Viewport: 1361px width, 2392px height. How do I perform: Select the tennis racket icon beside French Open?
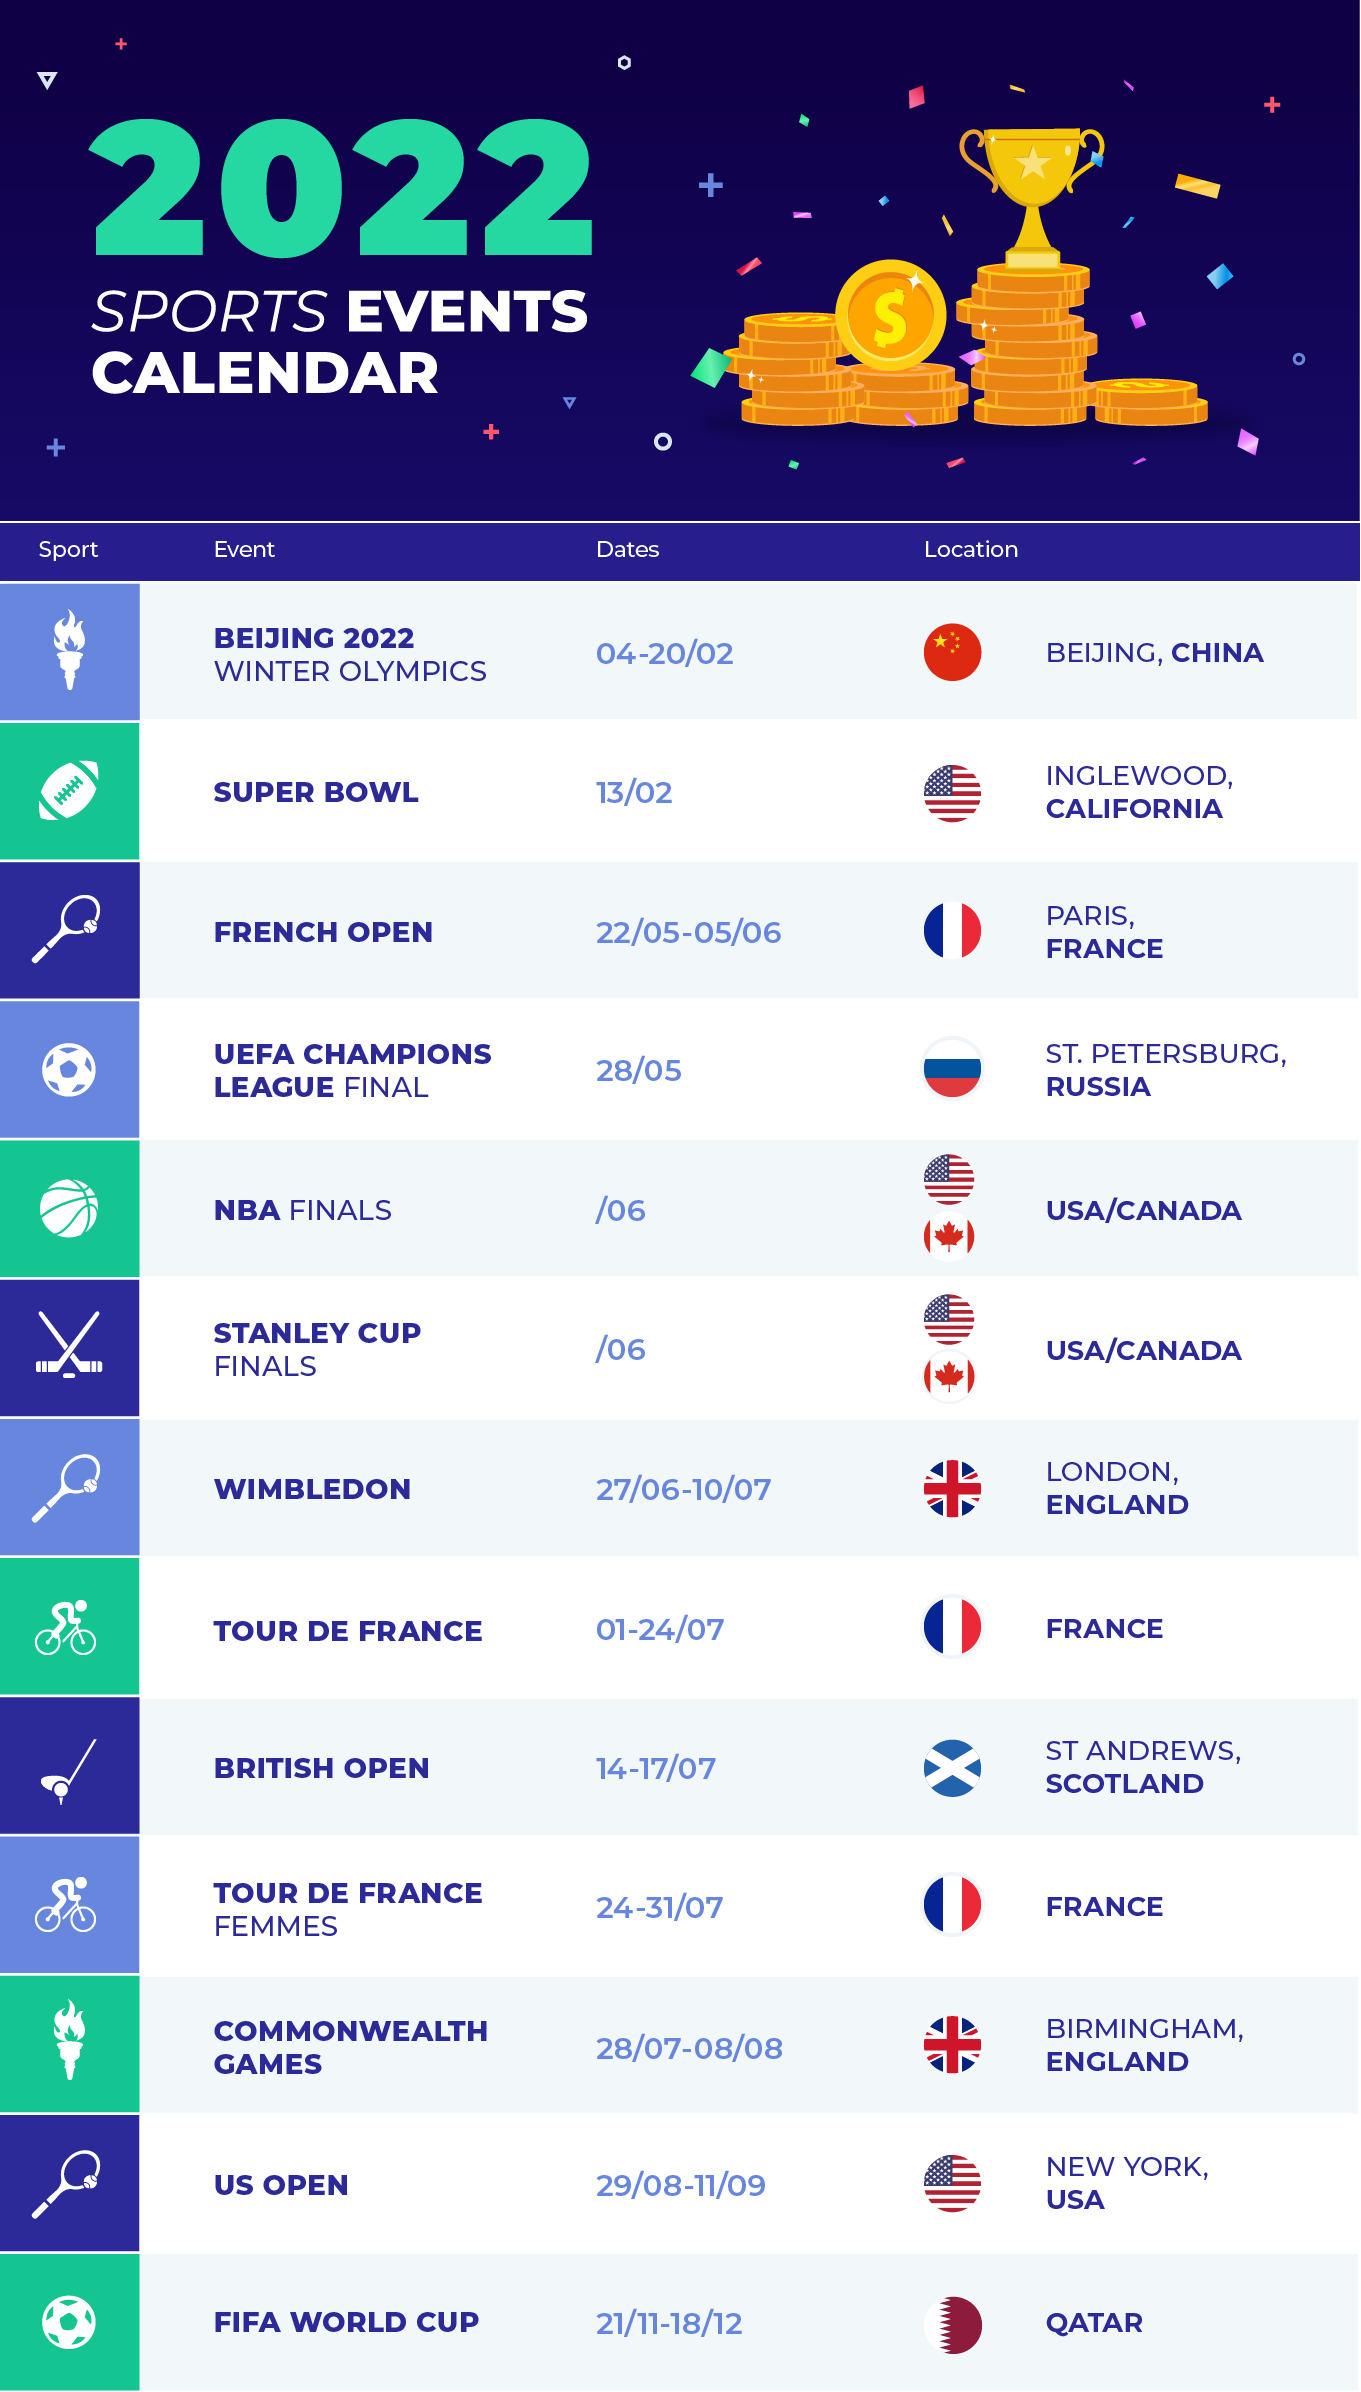click(67, 929)
